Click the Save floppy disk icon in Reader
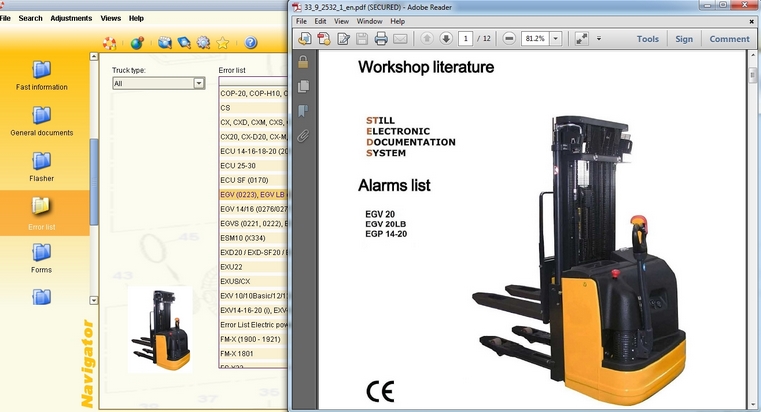Image resolution: width=761 pixels, height=412 pixels. tap(362, 39)
